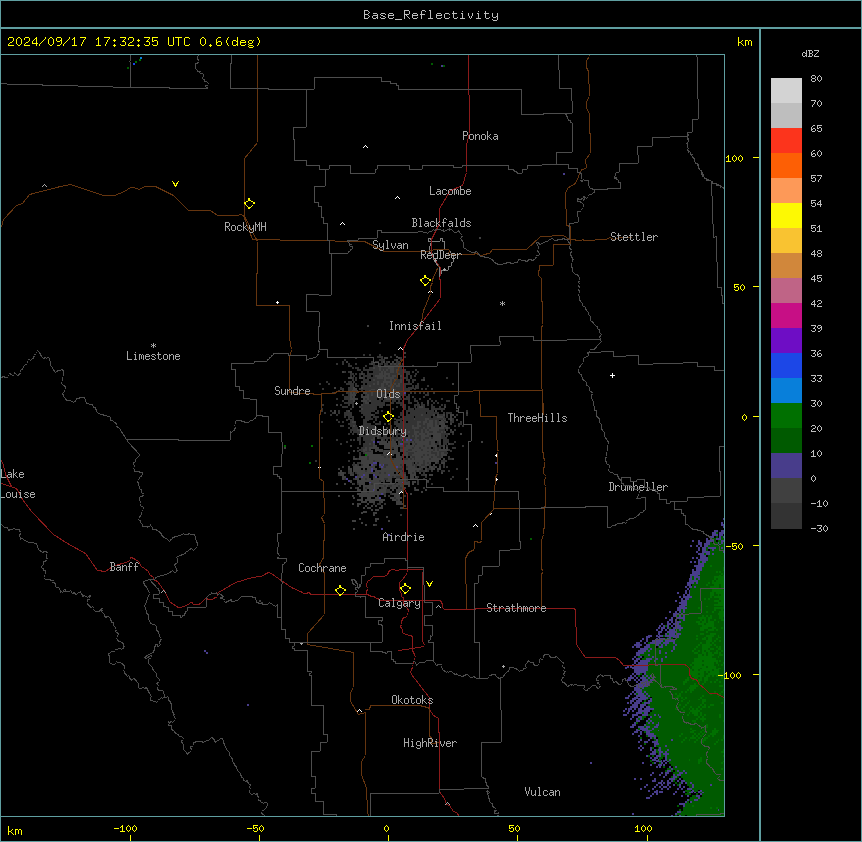Click the Banff label
862x842 pixels.
pos(124,567)
